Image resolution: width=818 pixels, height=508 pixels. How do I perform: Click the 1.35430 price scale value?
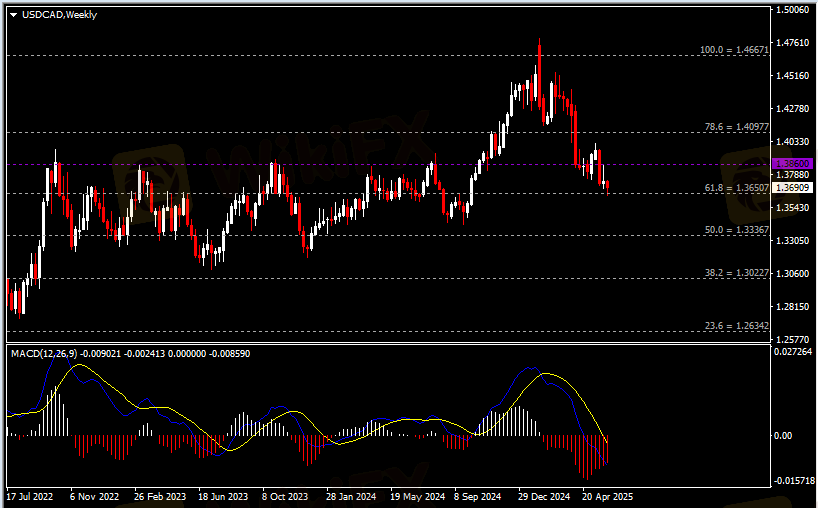tap(792, 208)
